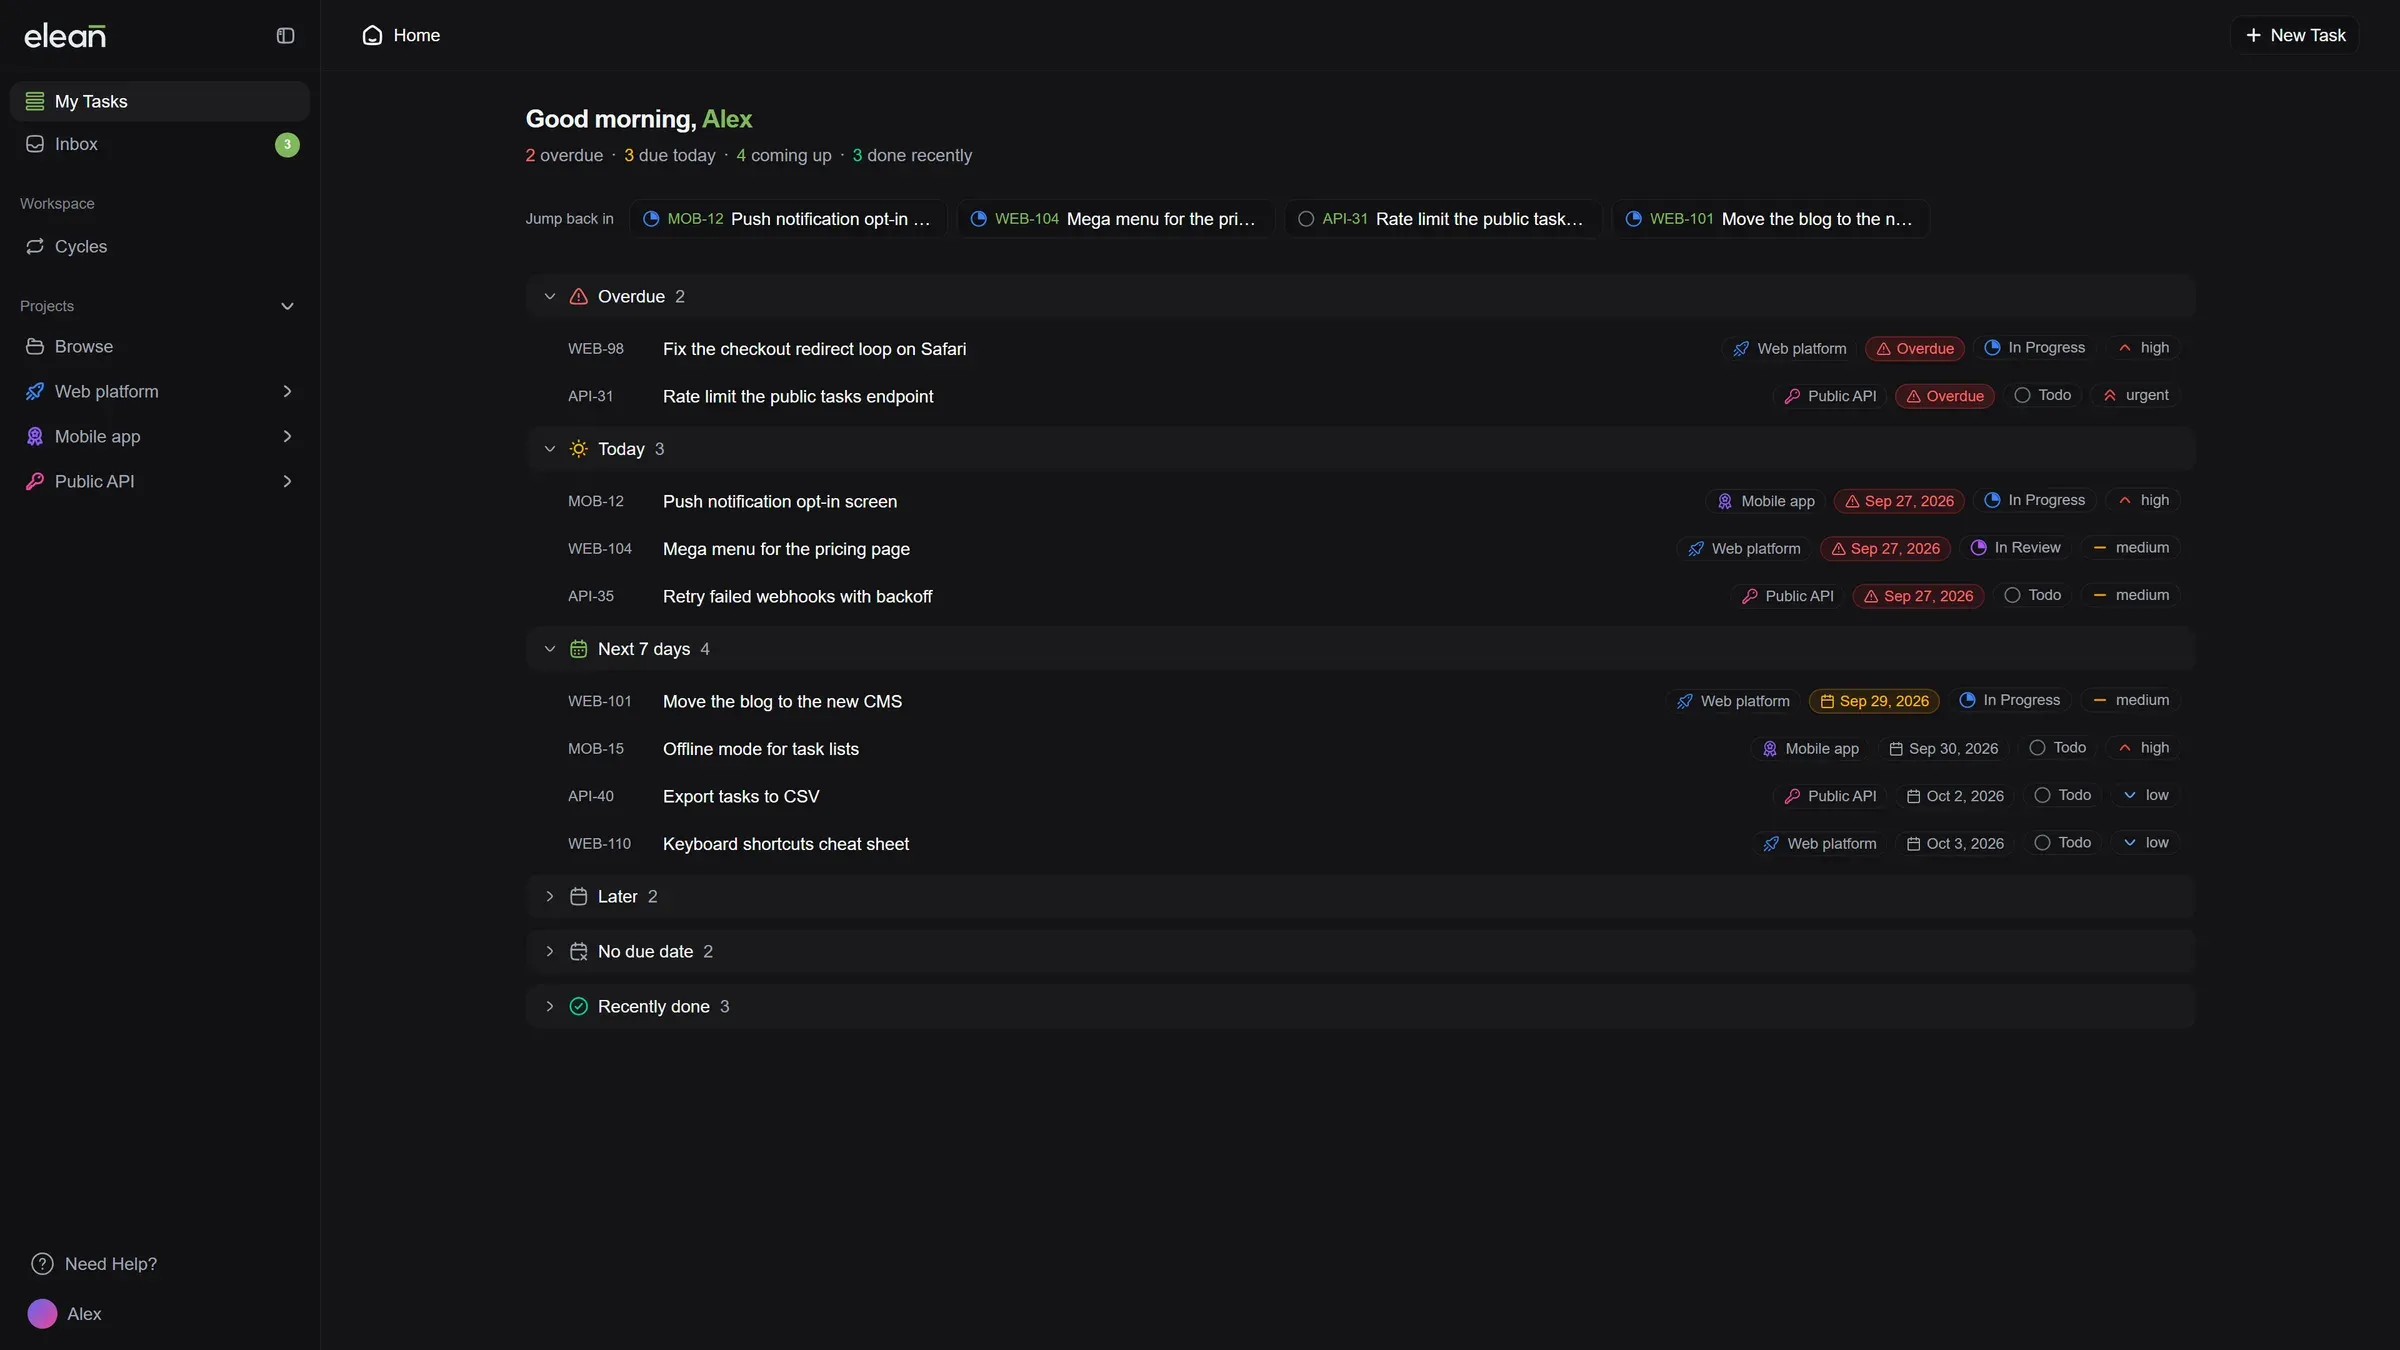This screenshot has height=1350, width=2400.
Task: Click the elean logo
Action: (x=65, y=36)
